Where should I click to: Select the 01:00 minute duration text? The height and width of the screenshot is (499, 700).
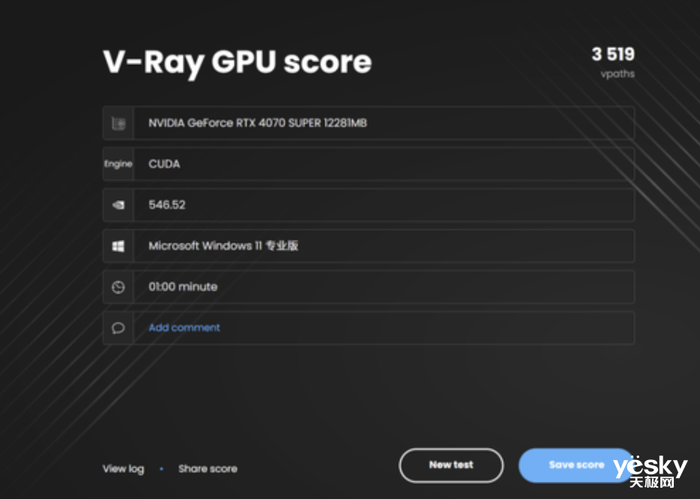tap(183, 287)
